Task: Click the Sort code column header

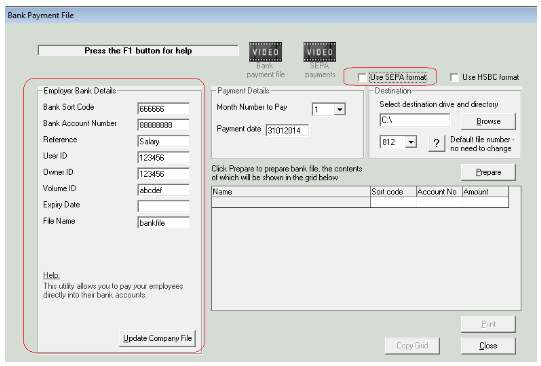Action: [x=393, y=192]
